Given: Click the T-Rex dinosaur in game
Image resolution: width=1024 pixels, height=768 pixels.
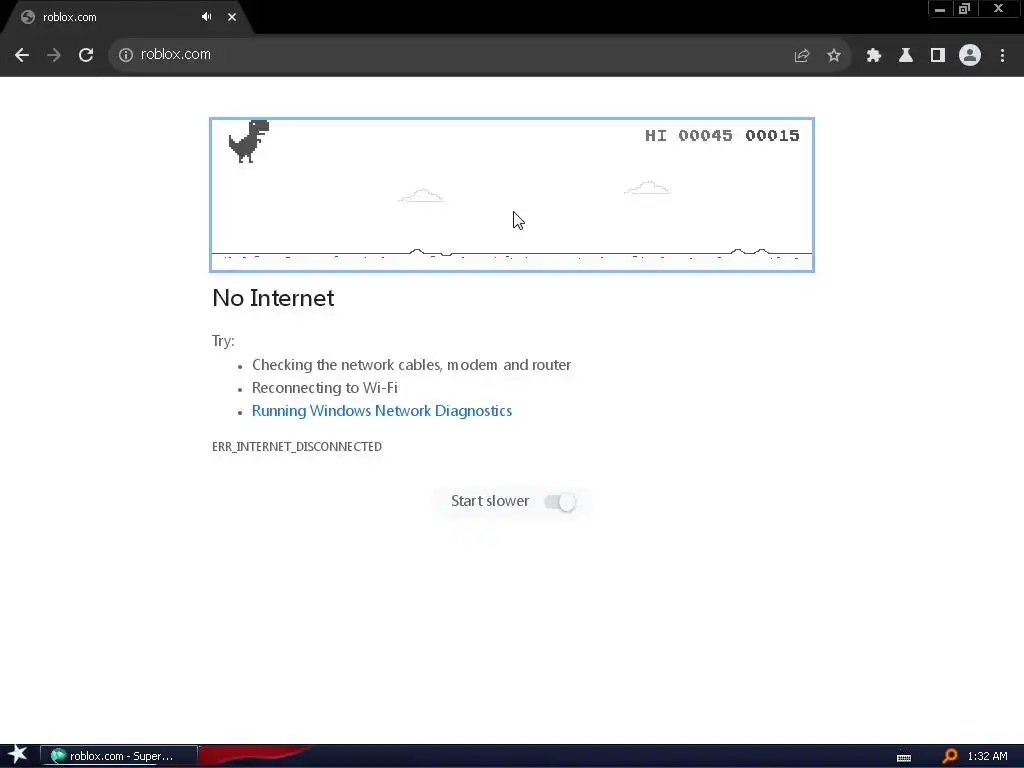Looking at the screenshot, I should pos(249,141).
